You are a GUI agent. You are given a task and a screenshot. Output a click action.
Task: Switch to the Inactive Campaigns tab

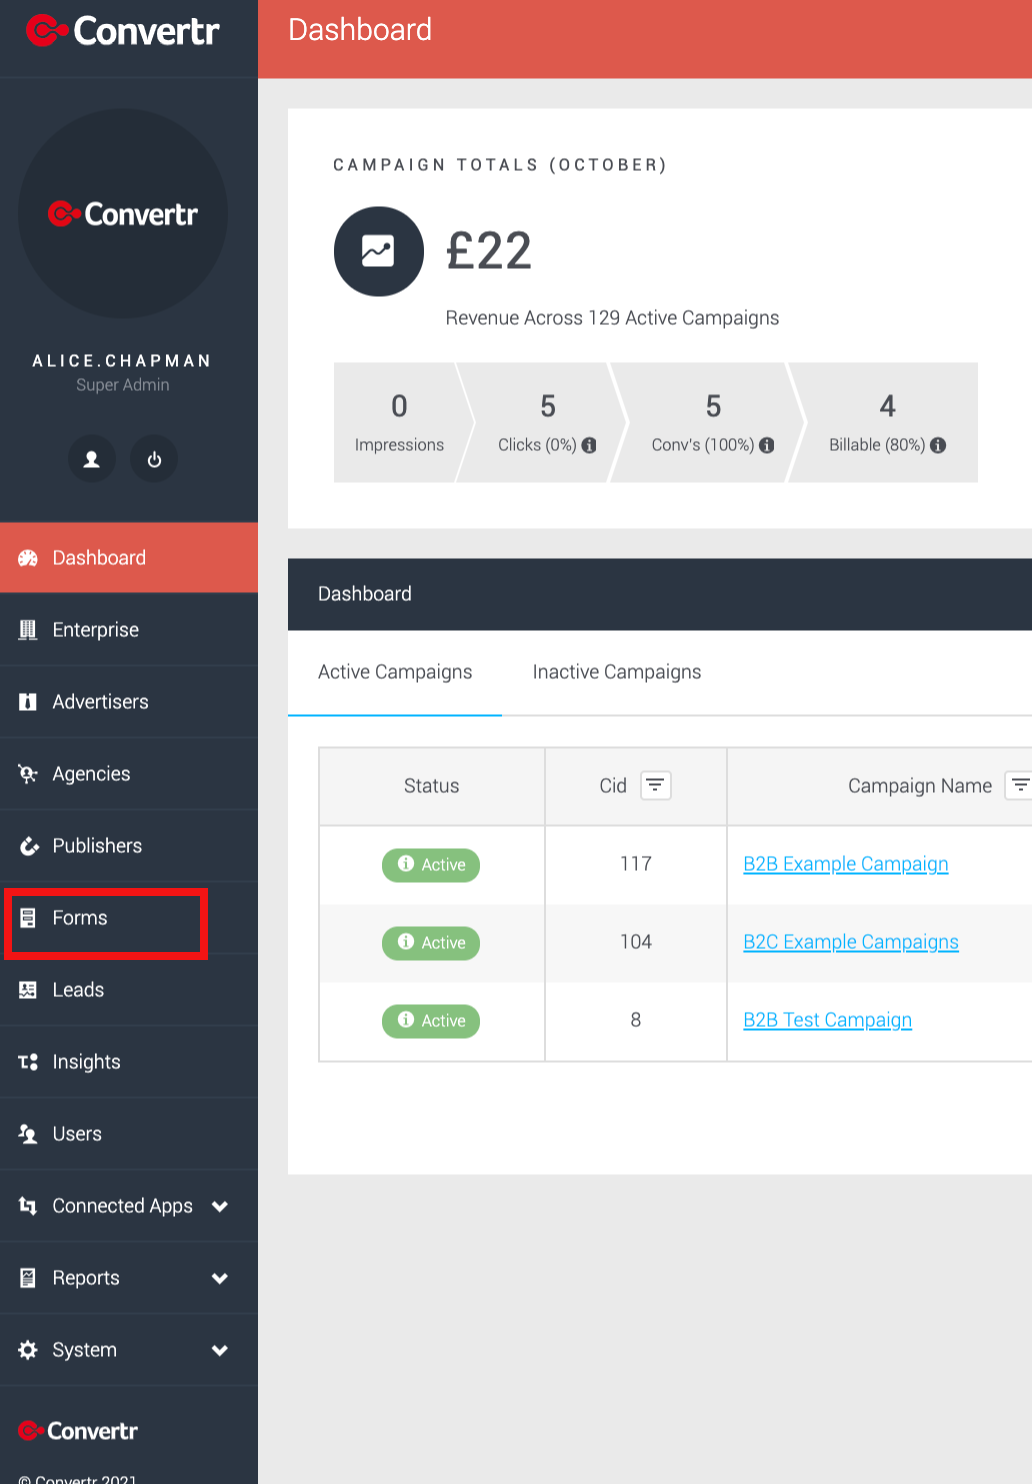click(617, 672)
